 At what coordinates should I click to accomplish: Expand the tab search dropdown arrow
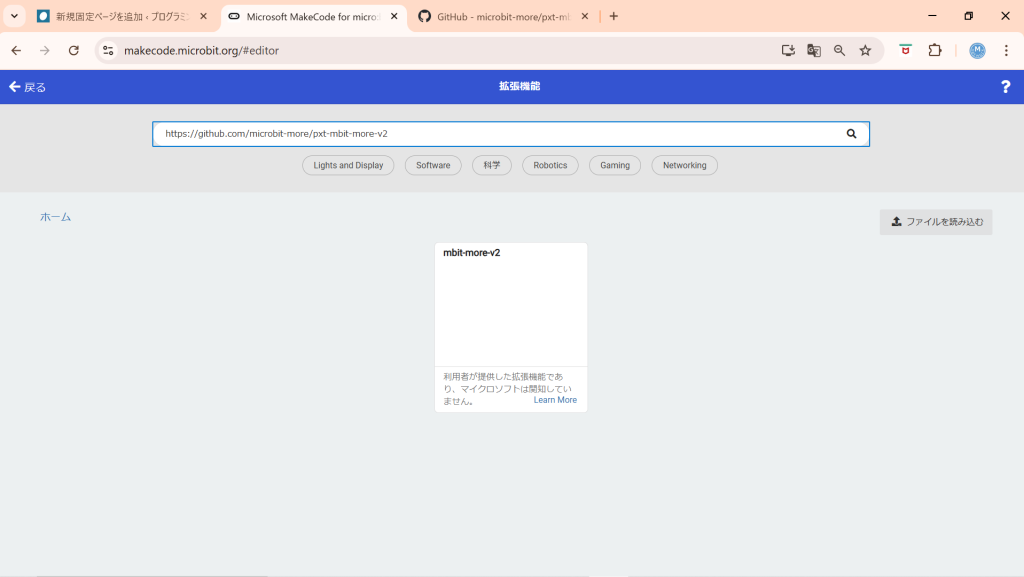tap(15, 16)
